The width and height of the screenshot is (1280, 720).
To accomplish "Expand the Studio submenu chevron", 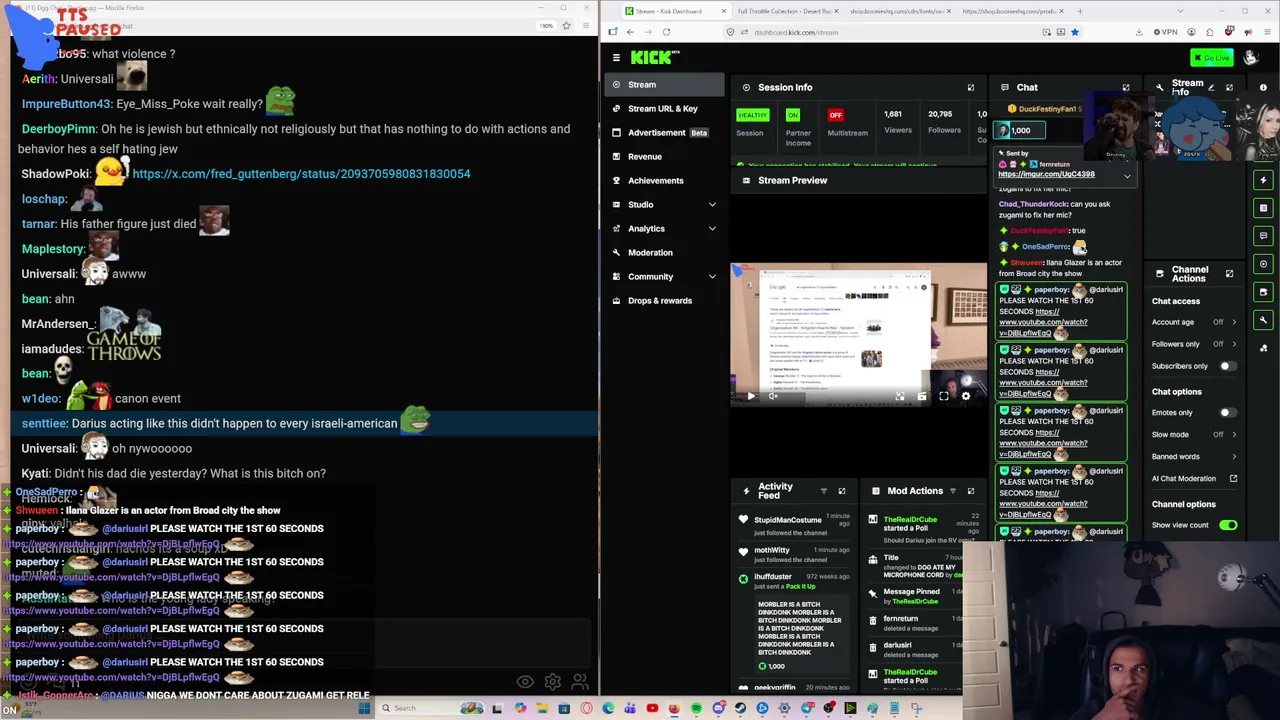I will click(x=712, y=205).
